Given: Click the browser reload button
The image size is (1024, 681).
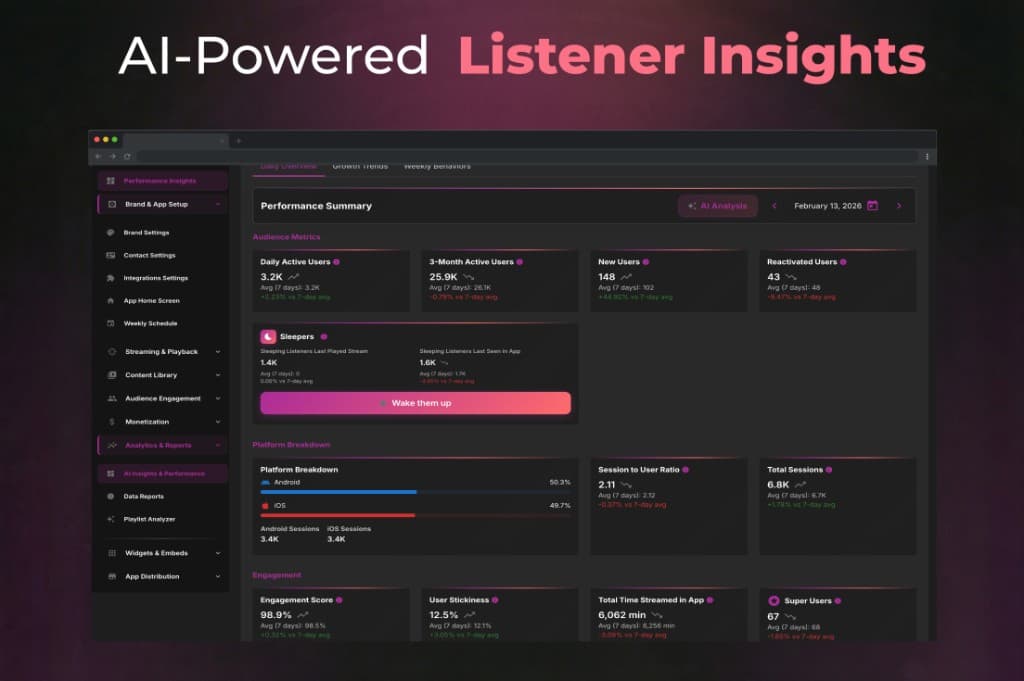Looking at the screenshot, I should tap(127, 157).
